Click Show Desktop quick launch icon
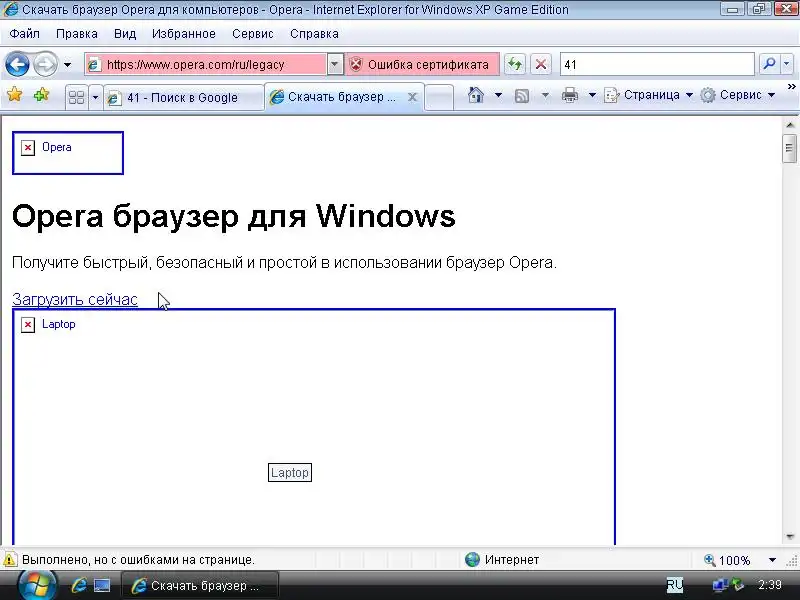 [102, 585]
